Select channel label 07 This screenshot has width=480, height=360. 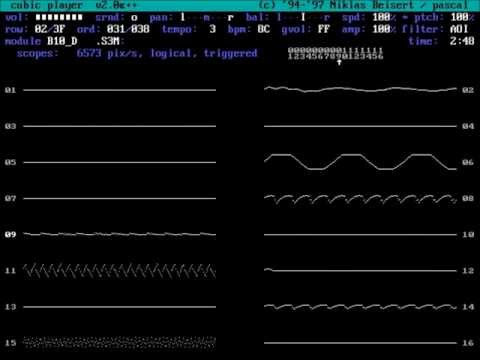tap(10, 199)
